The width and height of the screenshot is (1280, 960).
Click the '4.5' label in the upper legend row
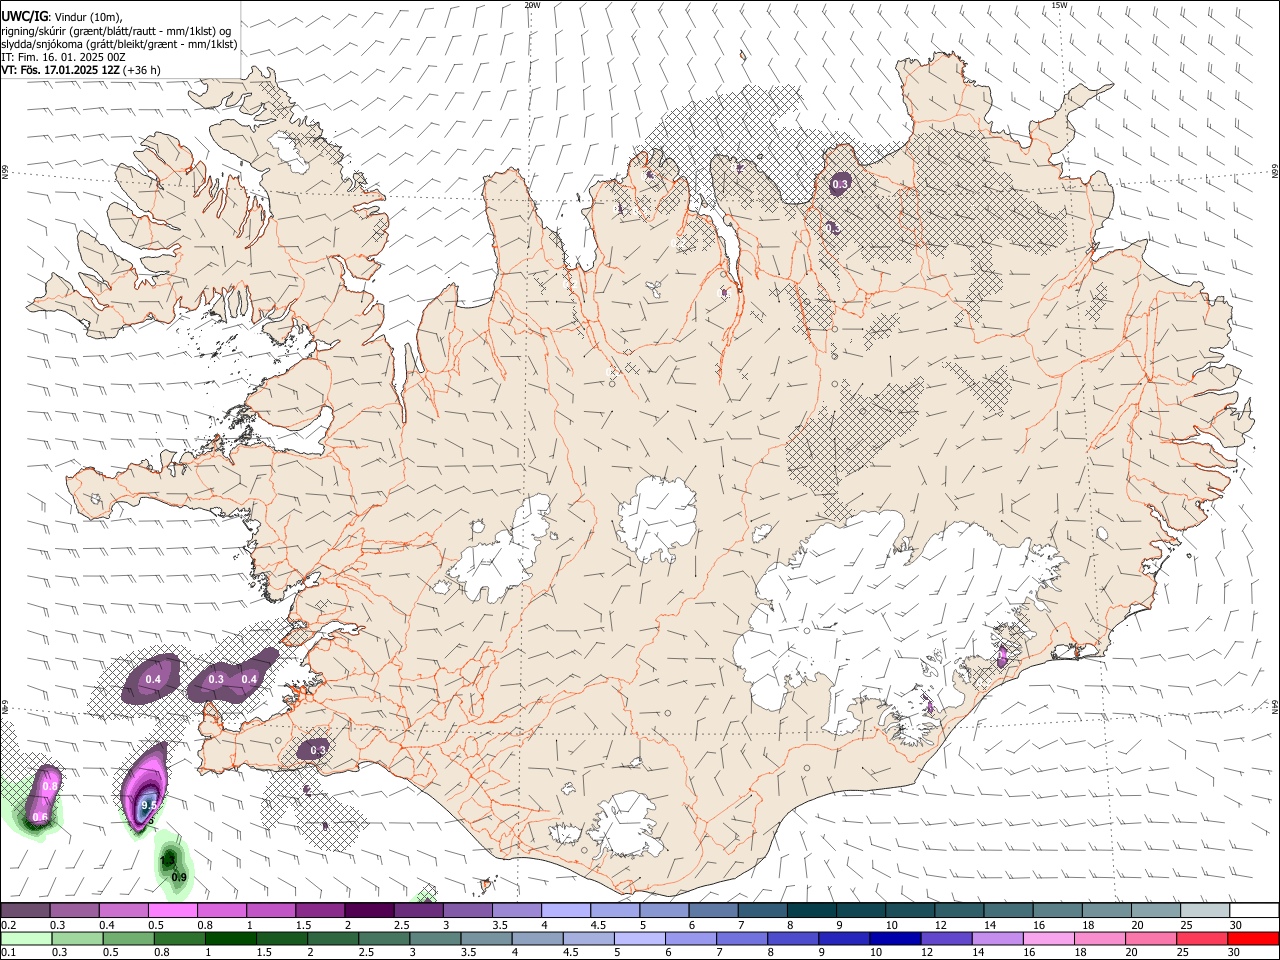598,925
